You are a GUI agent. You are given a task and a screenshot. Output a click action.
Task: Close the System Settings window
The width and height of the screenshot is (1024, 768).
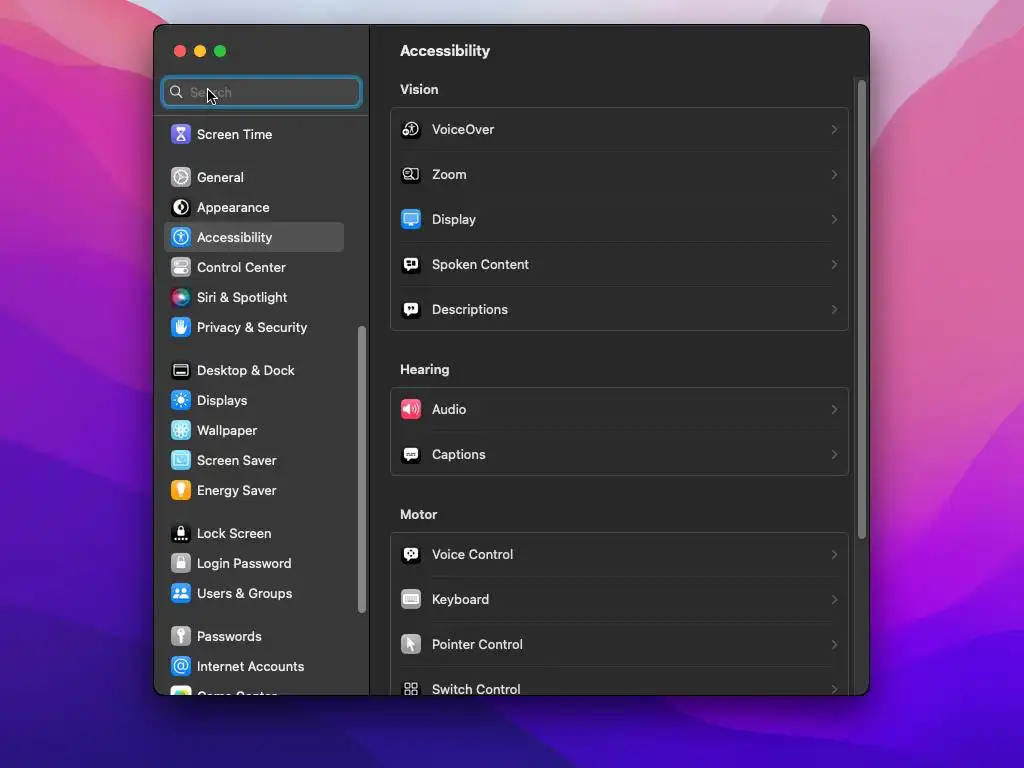coord(180,51)
